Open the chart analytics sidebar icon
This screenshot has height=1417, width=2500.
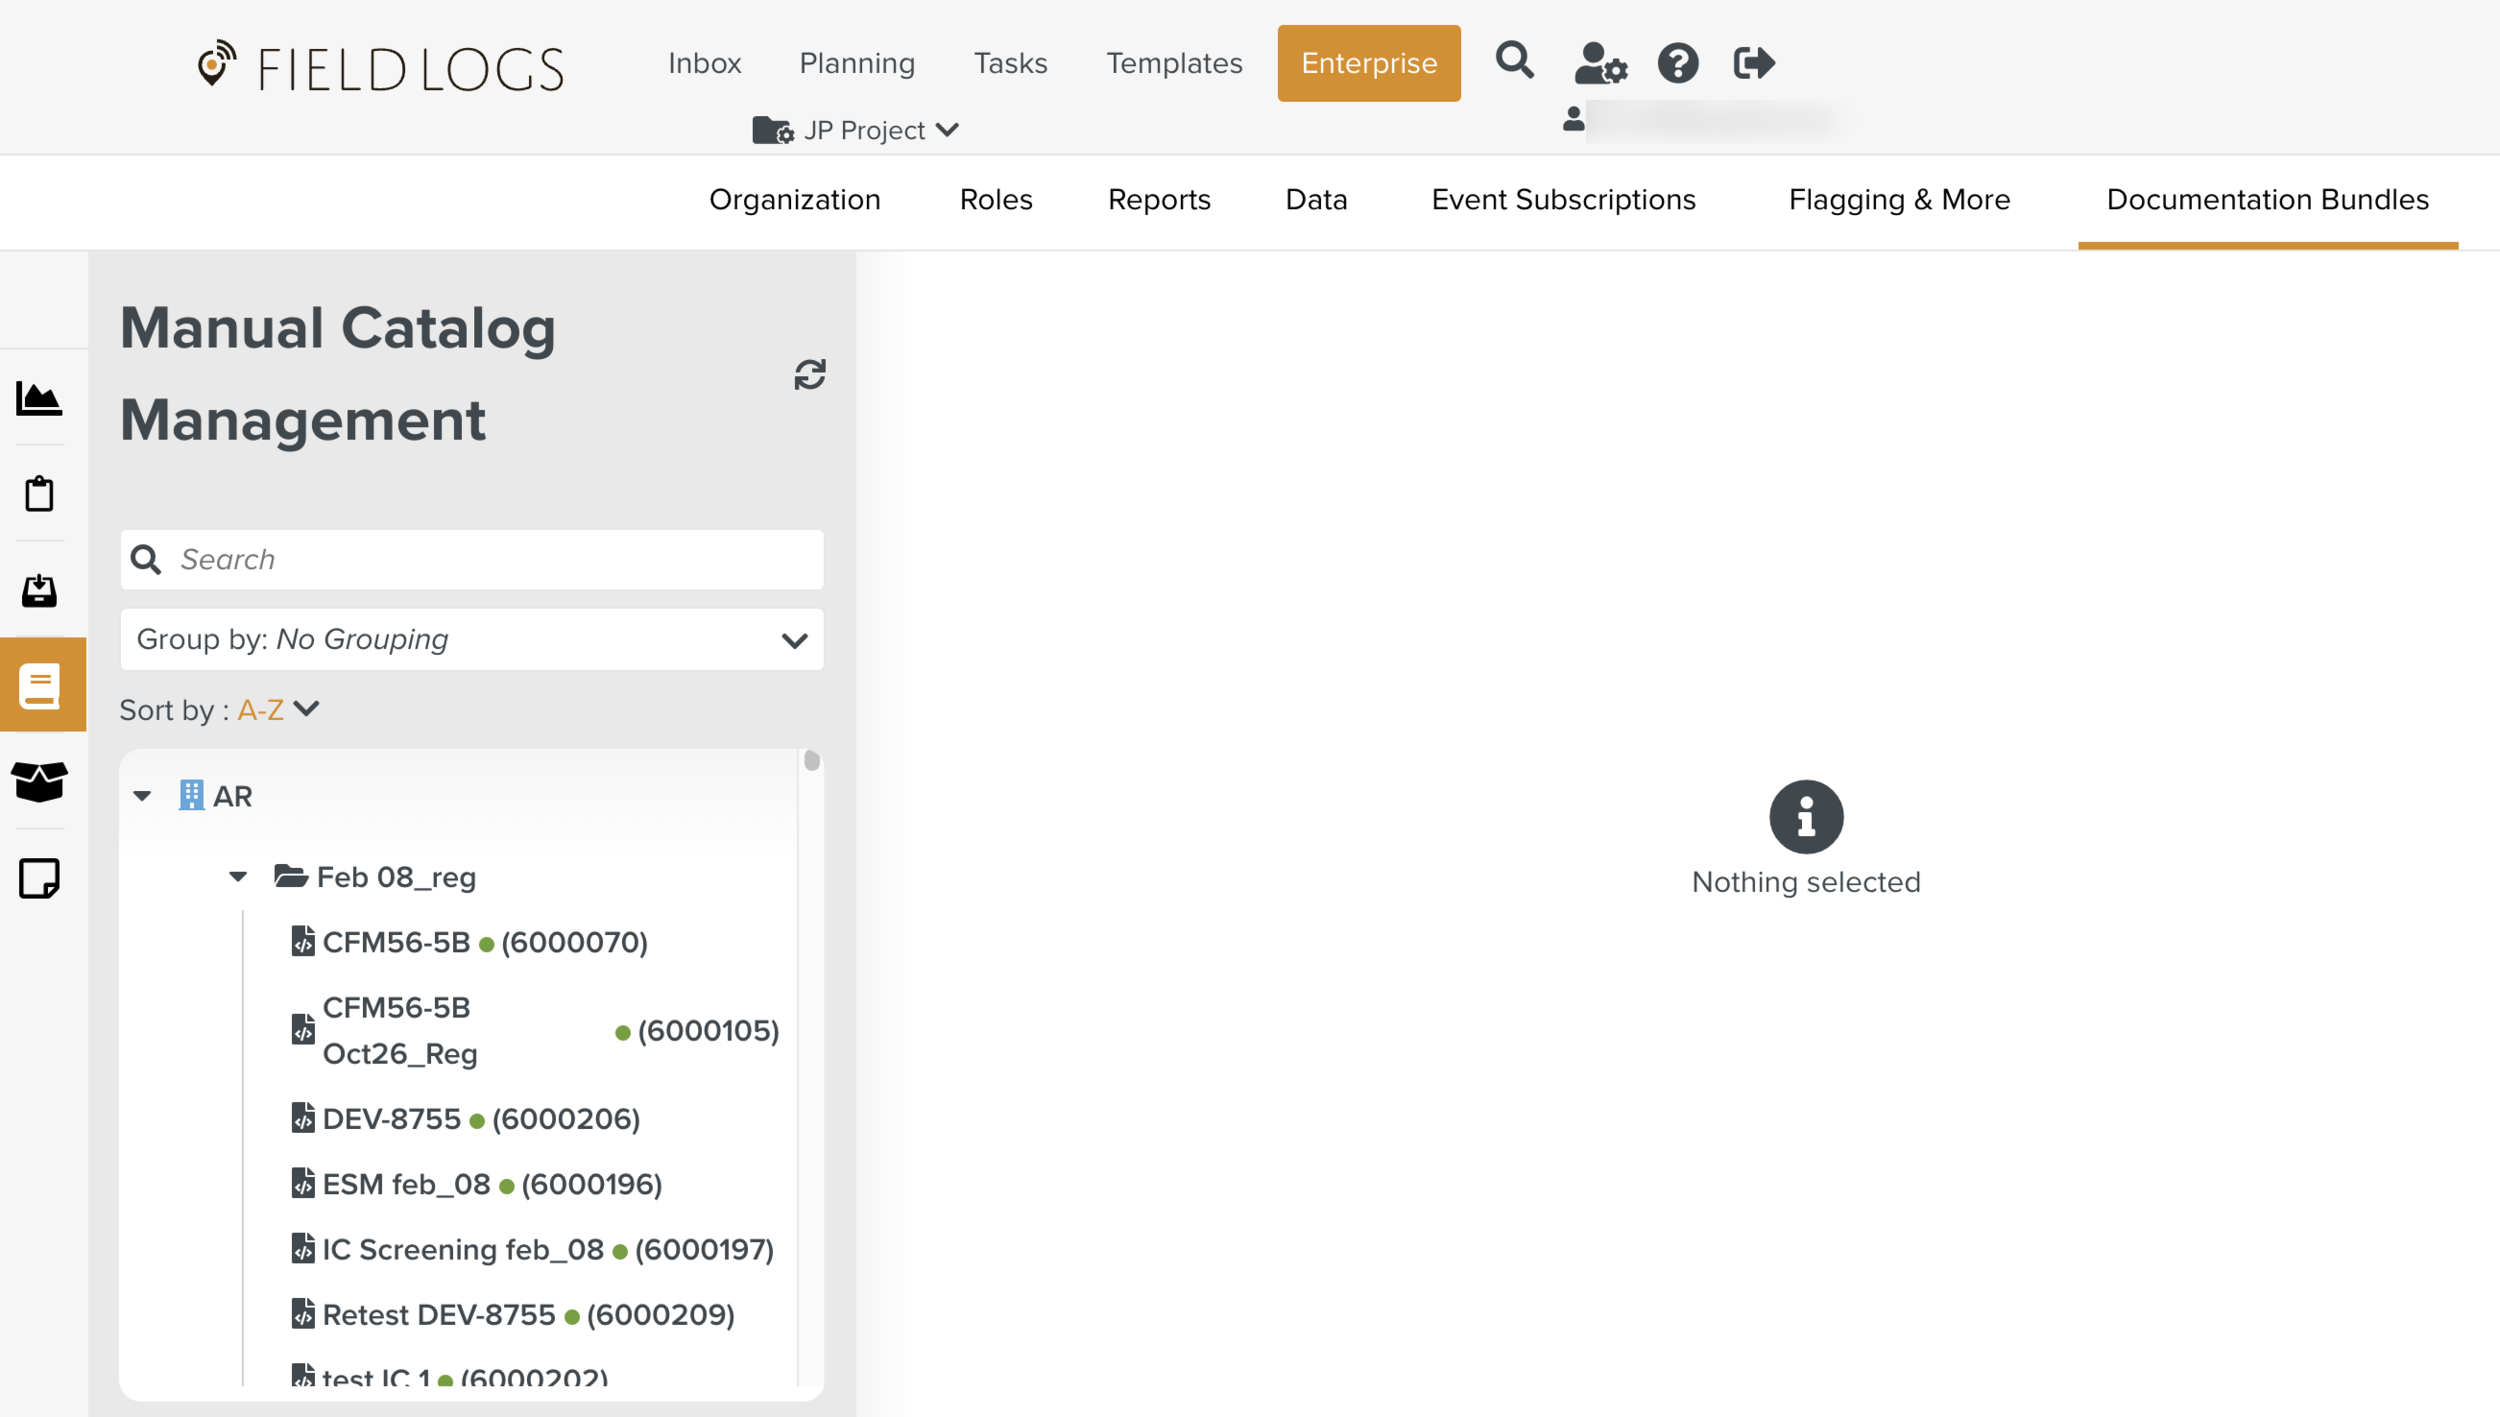click(39, 398)
